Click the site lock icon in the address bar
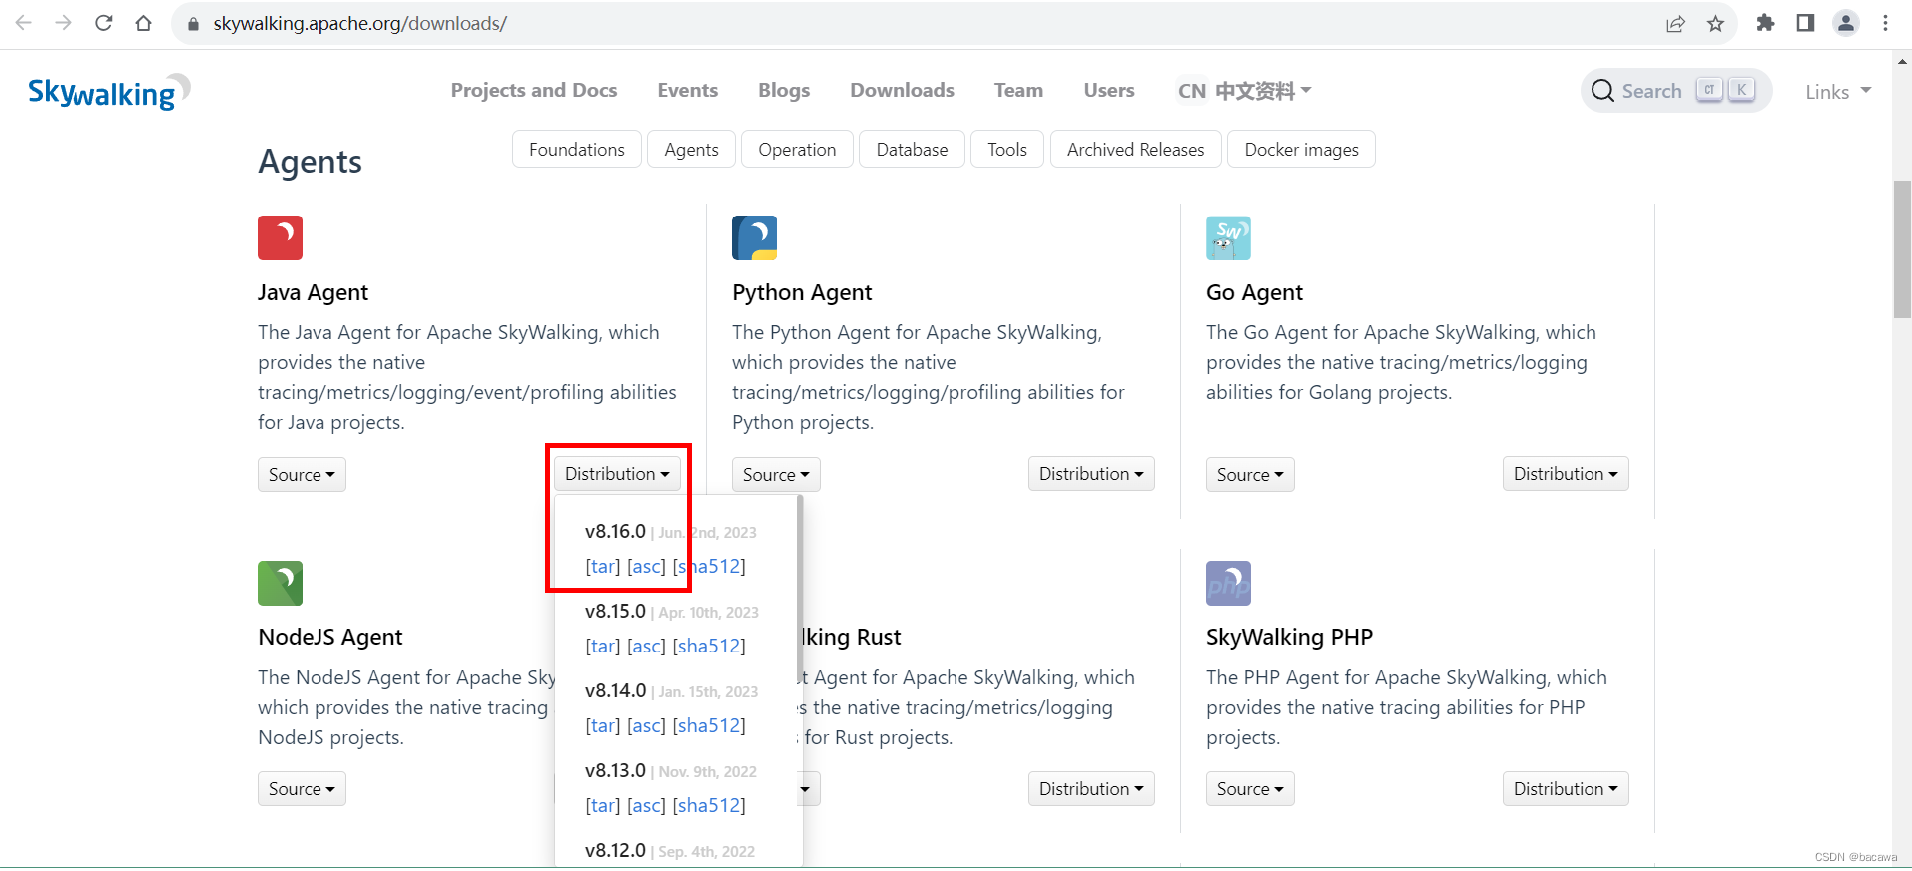 pos(194,24)
